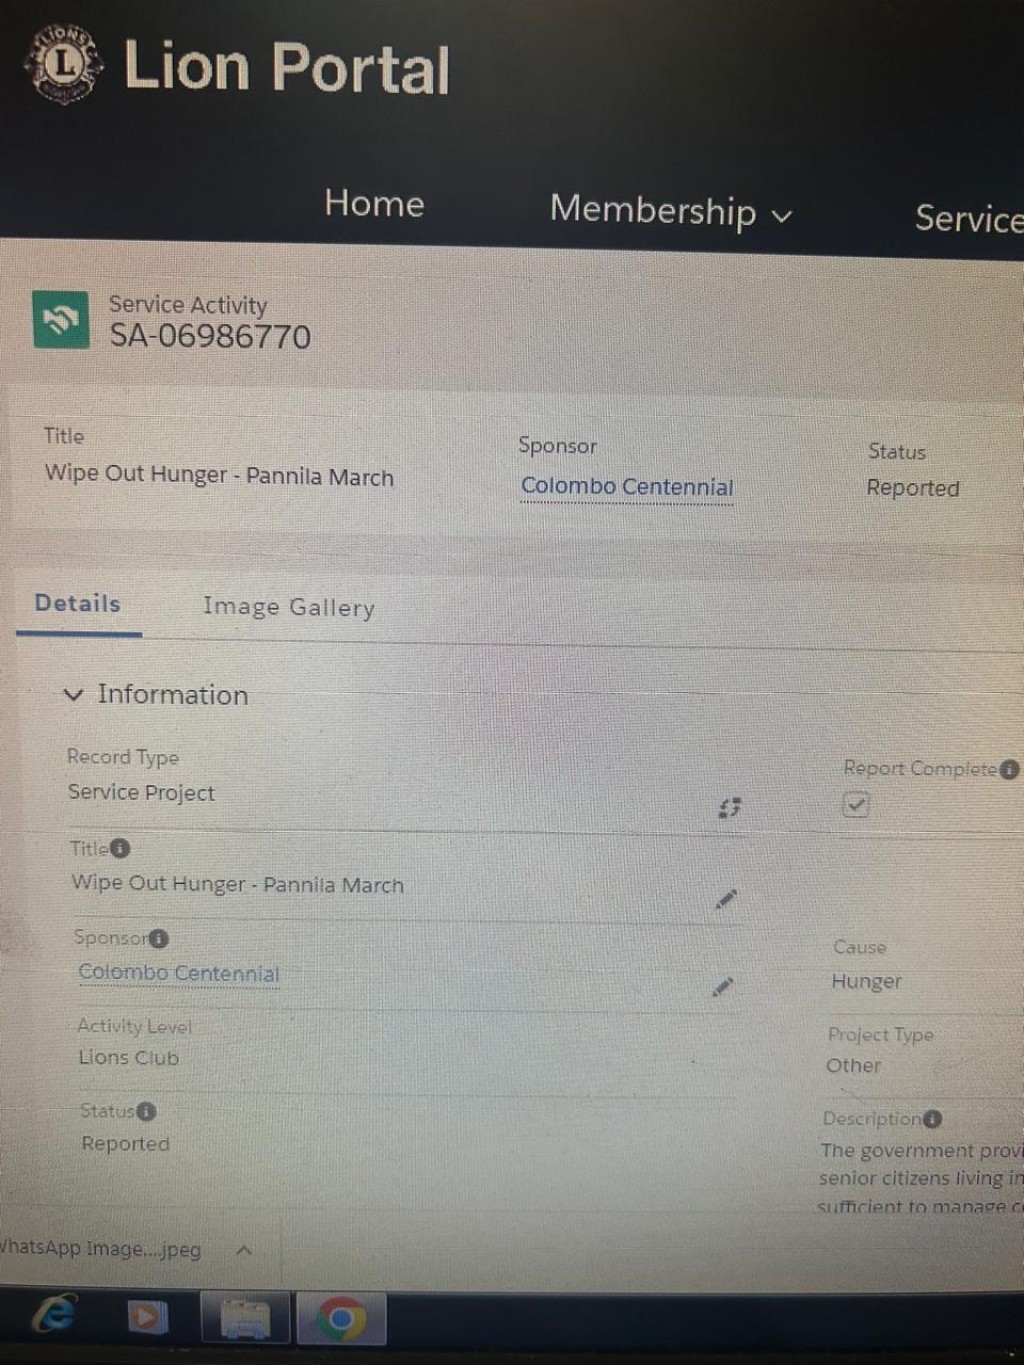Show info tooltip beside Status label
This screenshot has width=1024, height=1365.
(x=146, y=1111)
